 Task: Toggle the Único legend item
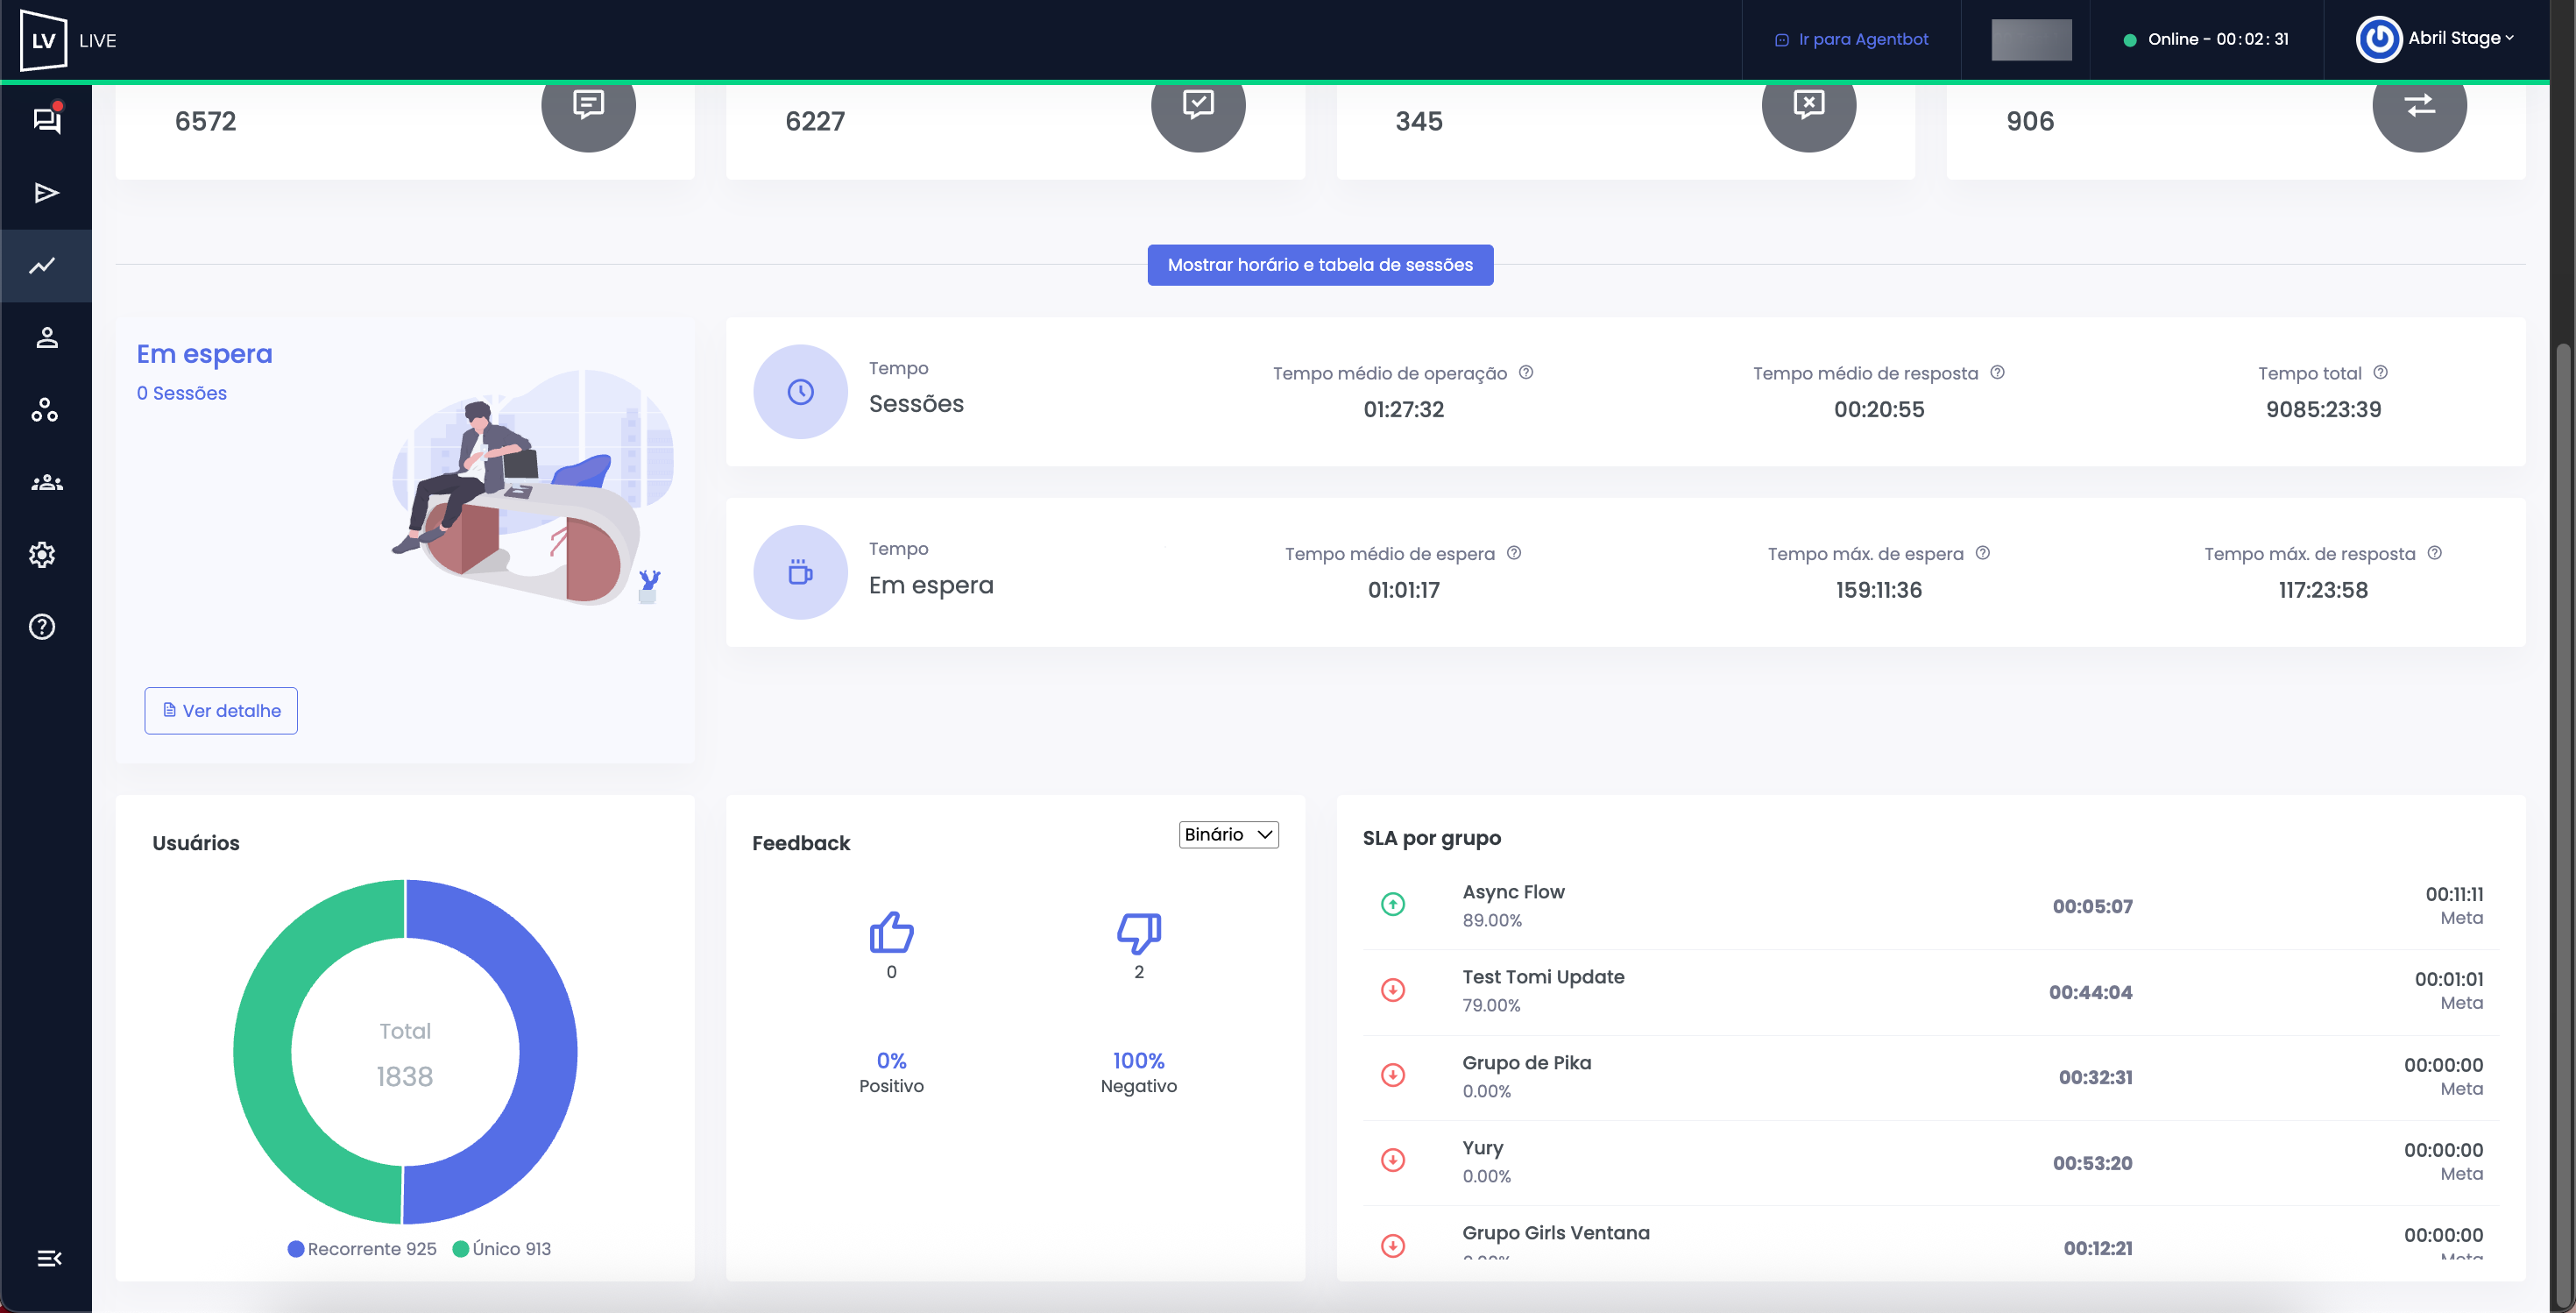pyautogui.click(x=502, y=1249)
